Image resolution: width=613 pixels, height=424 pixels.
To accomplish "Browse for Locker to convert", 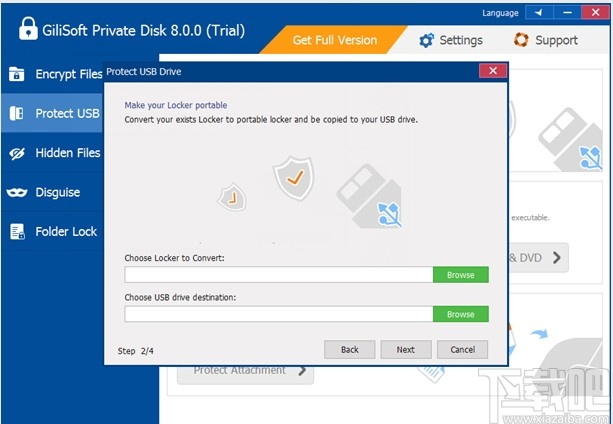I will (461, 275).
